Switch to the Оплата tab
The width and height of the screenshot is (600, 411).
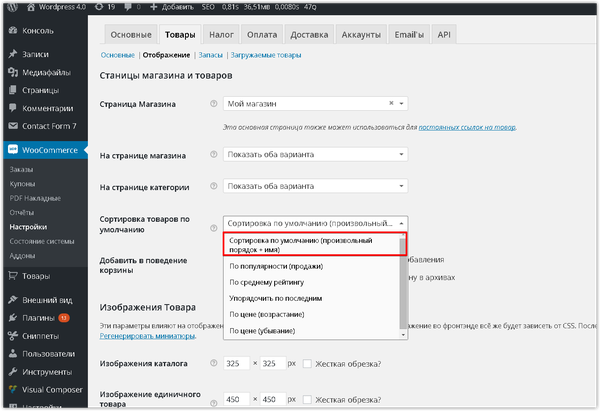[262, 35]
